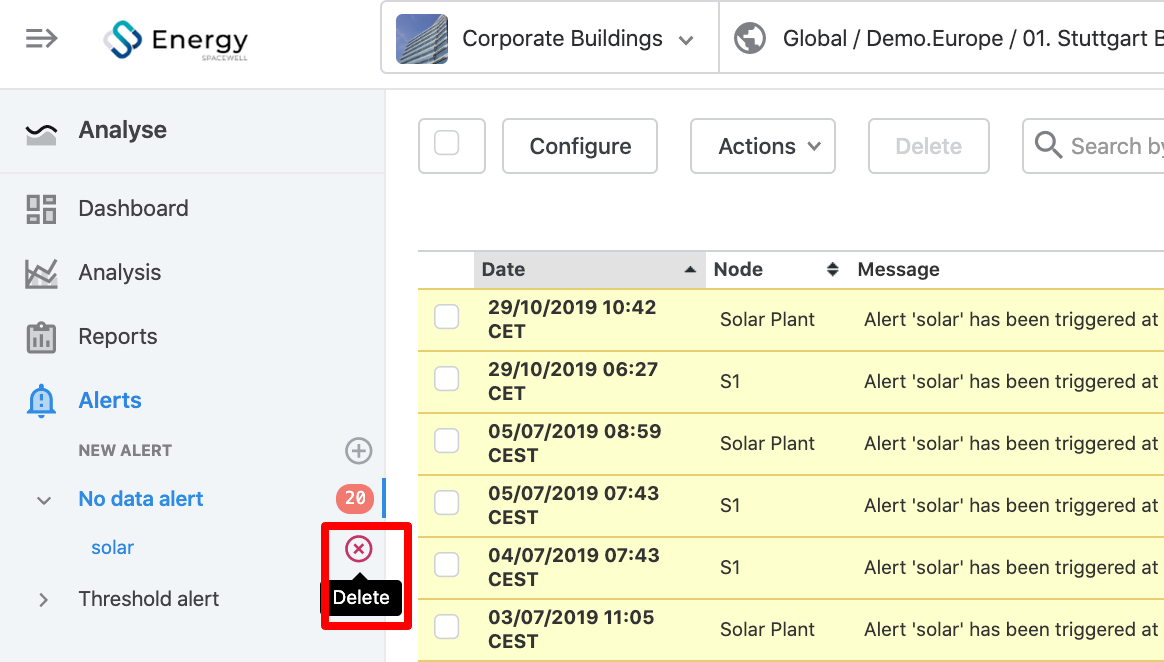This screenshot has height=662, width=1164.
Task: Collapse the sidebar with the hamburger arrow icon
Action: click(x=42, y=38)
